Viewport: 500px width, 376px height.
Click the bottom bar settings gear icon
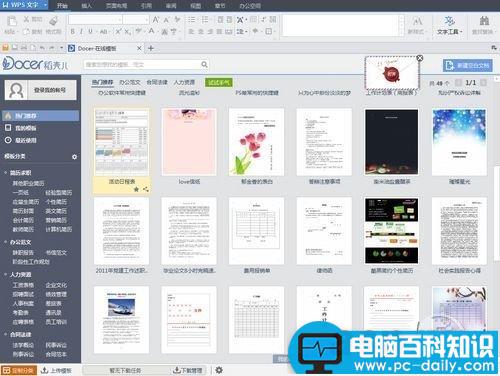click(x=219, y=370)
